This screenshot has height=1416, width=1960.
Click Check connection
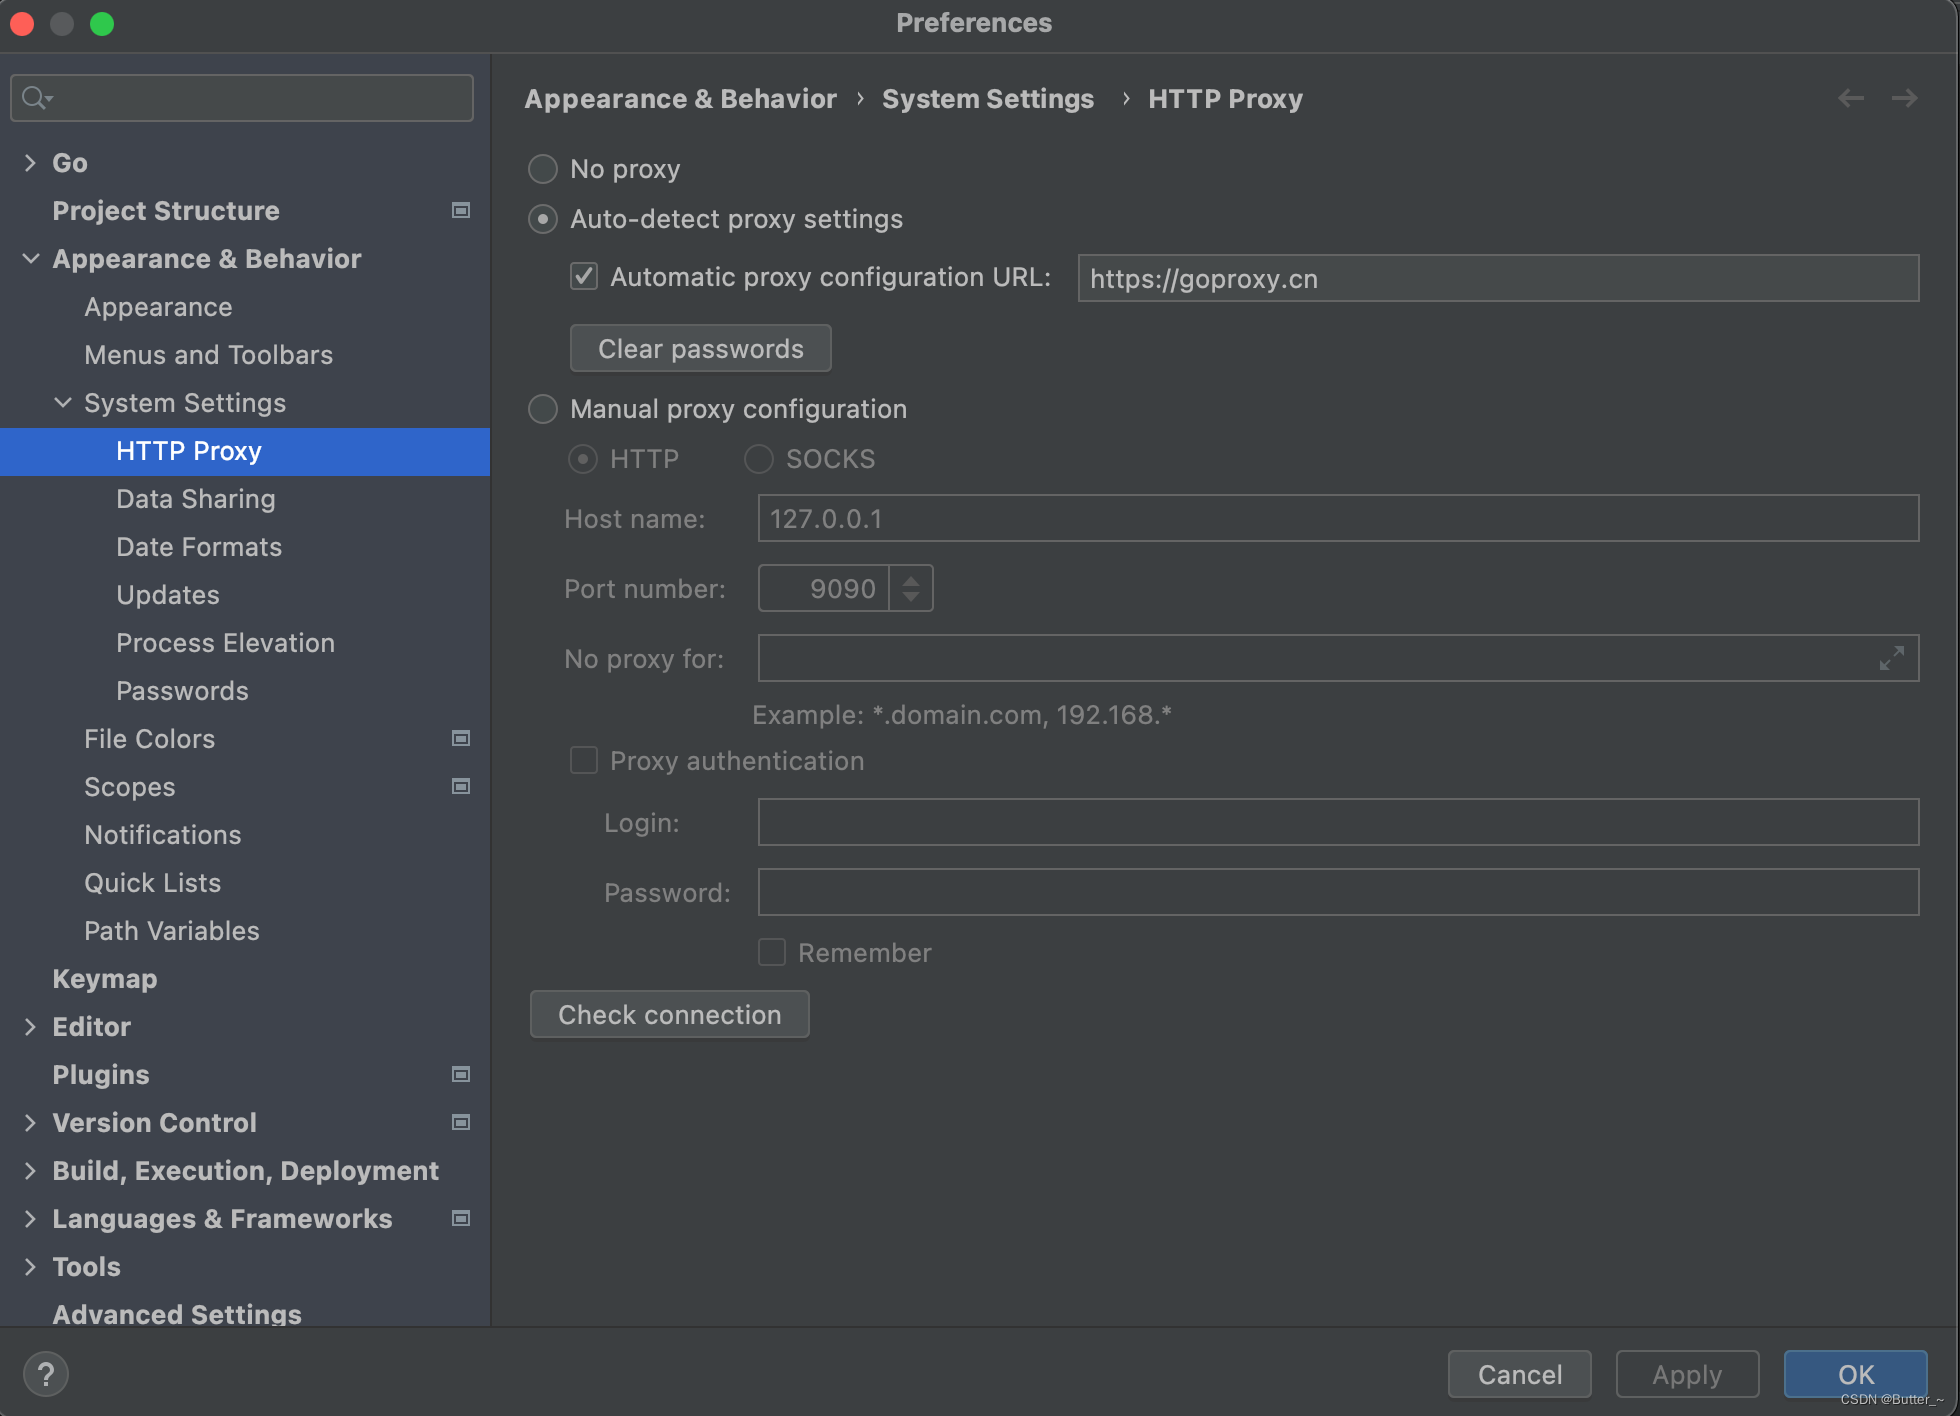click(669, 1014)
